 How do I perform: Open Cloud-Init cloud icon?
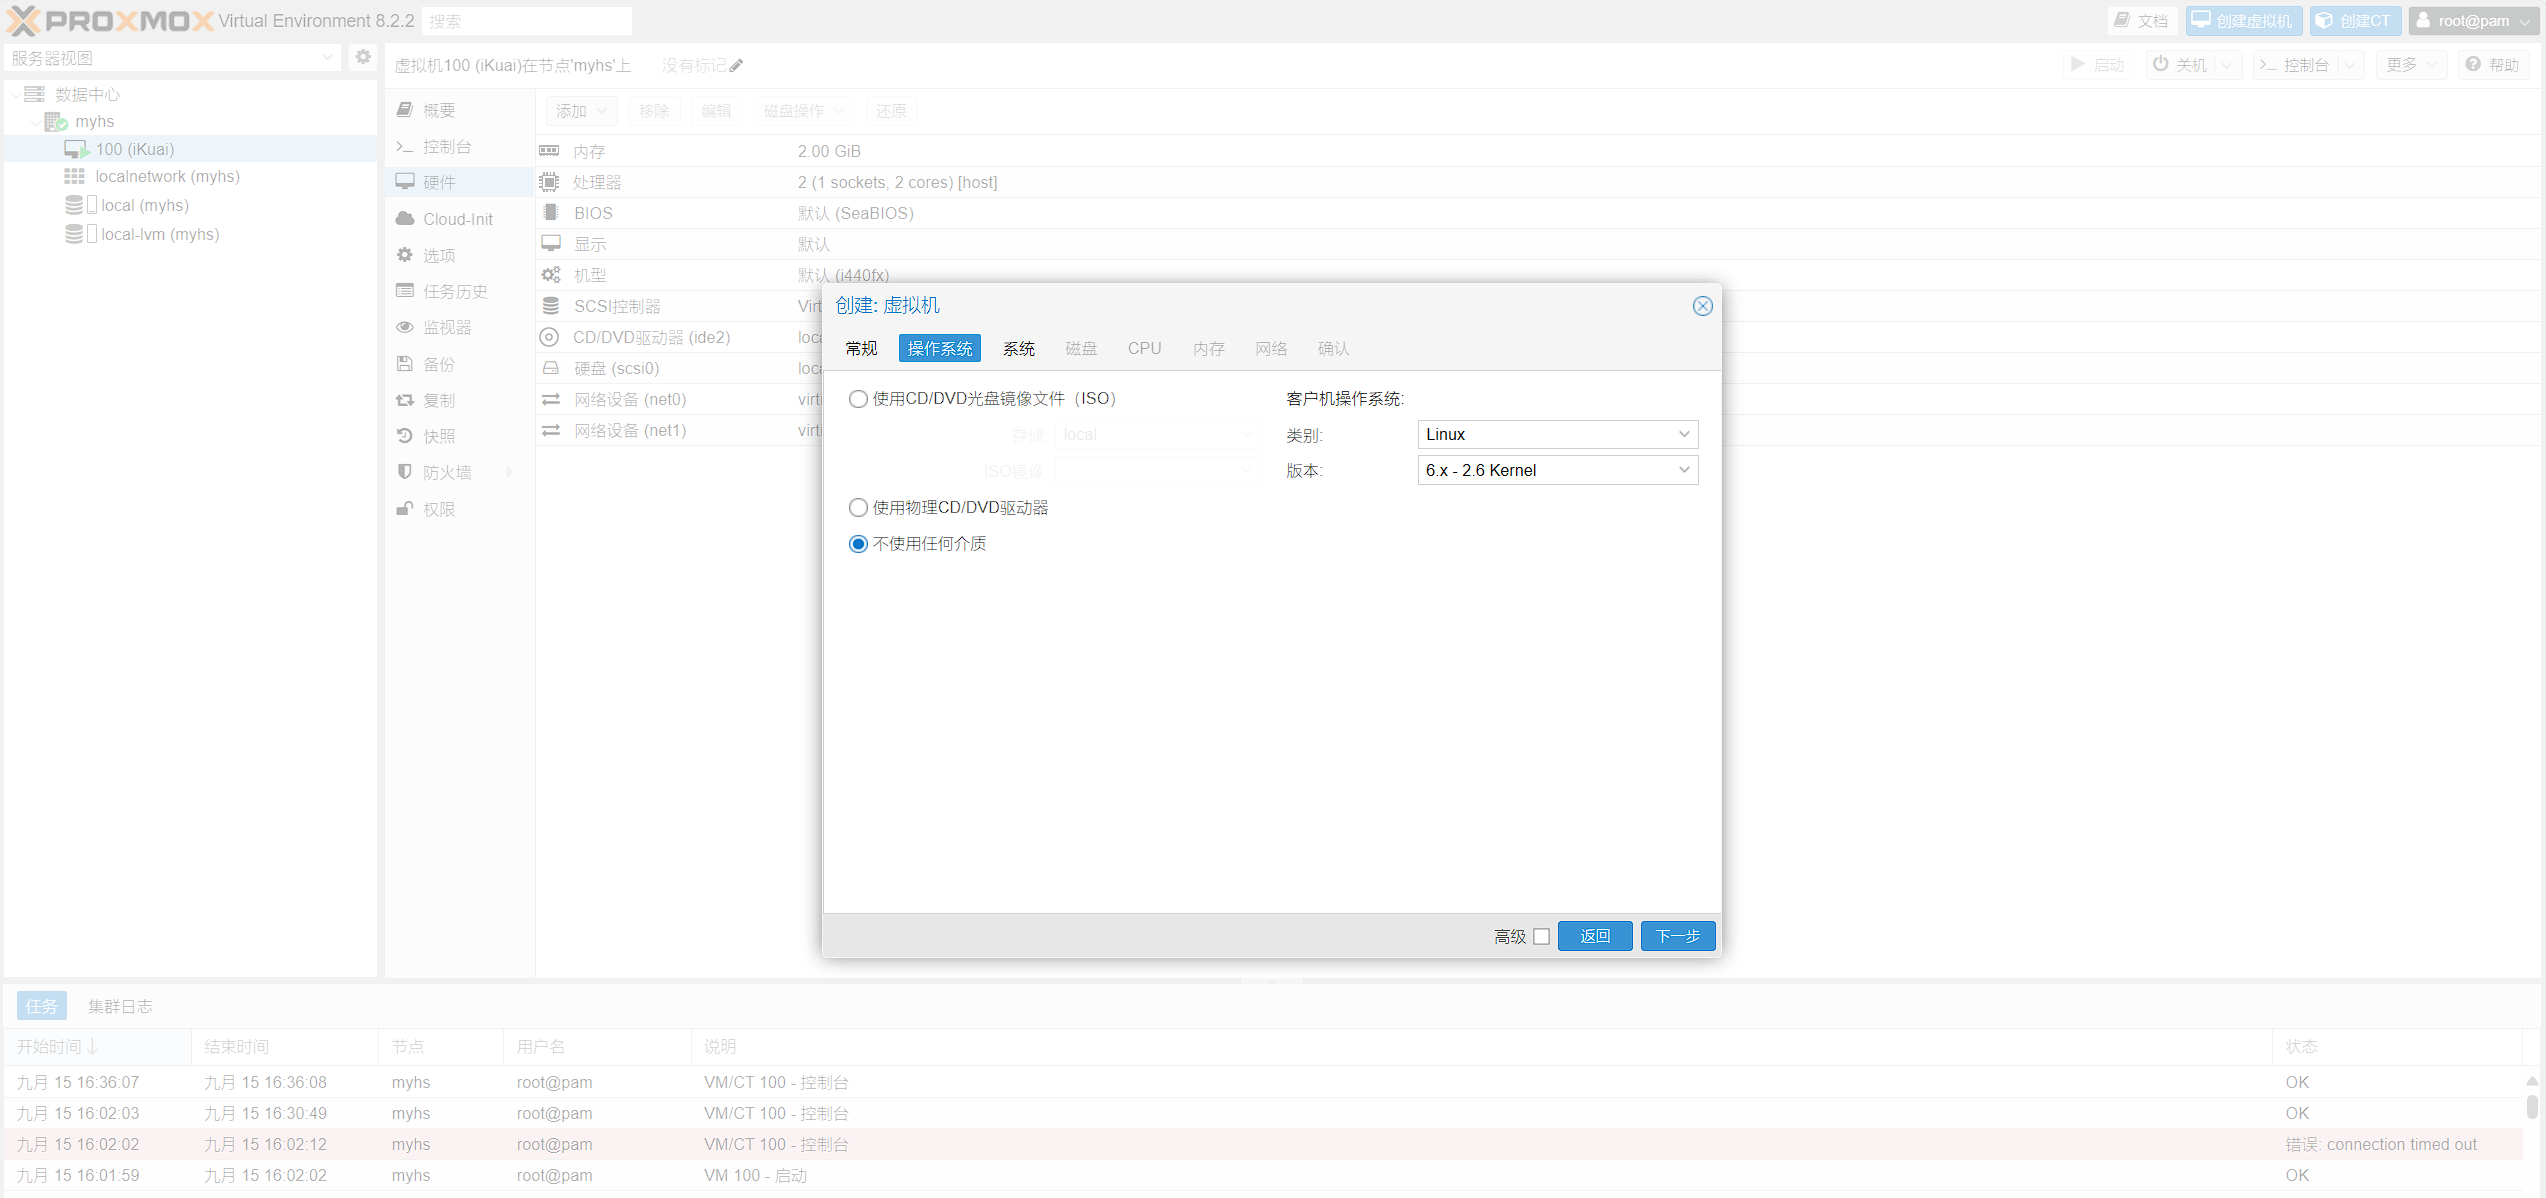pyautogui.click(x=405, y=218)
